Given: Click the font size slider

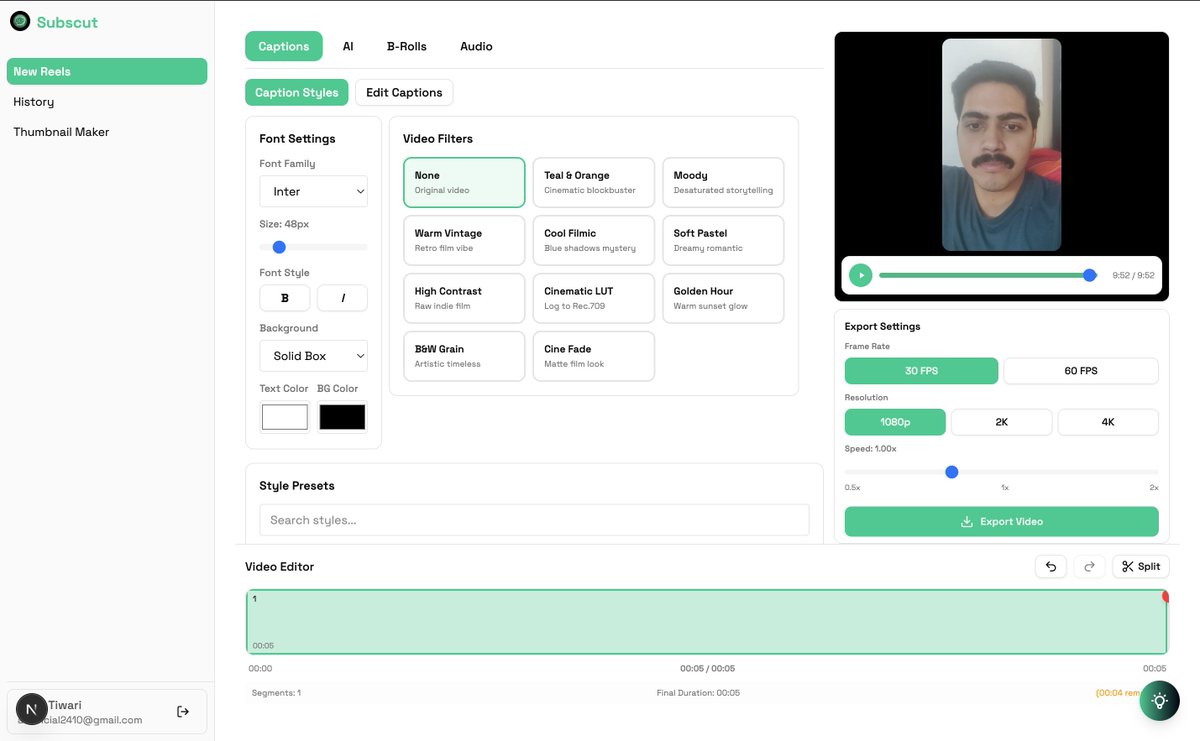Looking at the screenshot, I should [x=314, y=247].
